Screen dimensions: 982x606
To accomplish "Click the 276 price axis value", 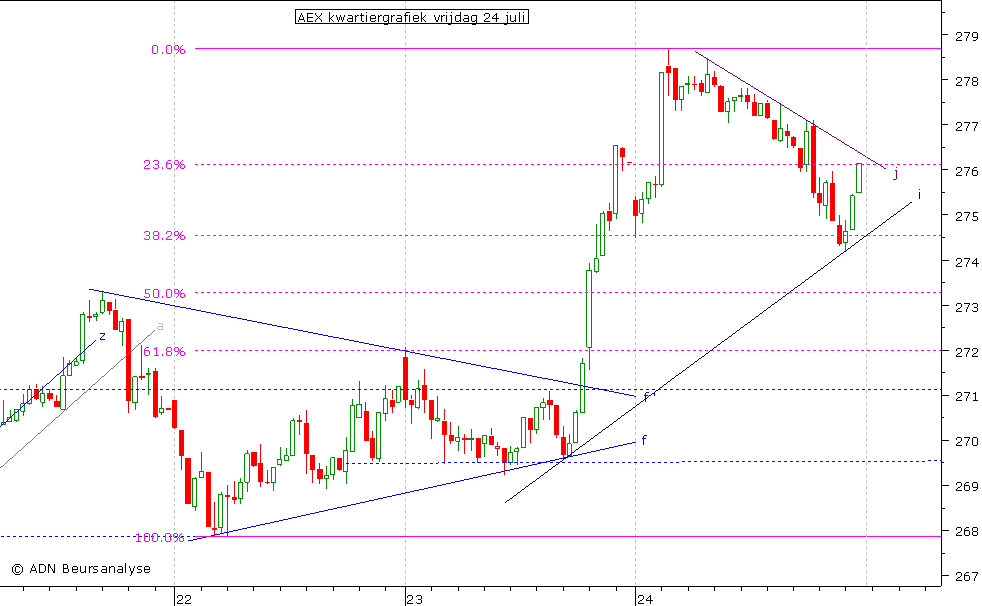I will tap(966, 172).
